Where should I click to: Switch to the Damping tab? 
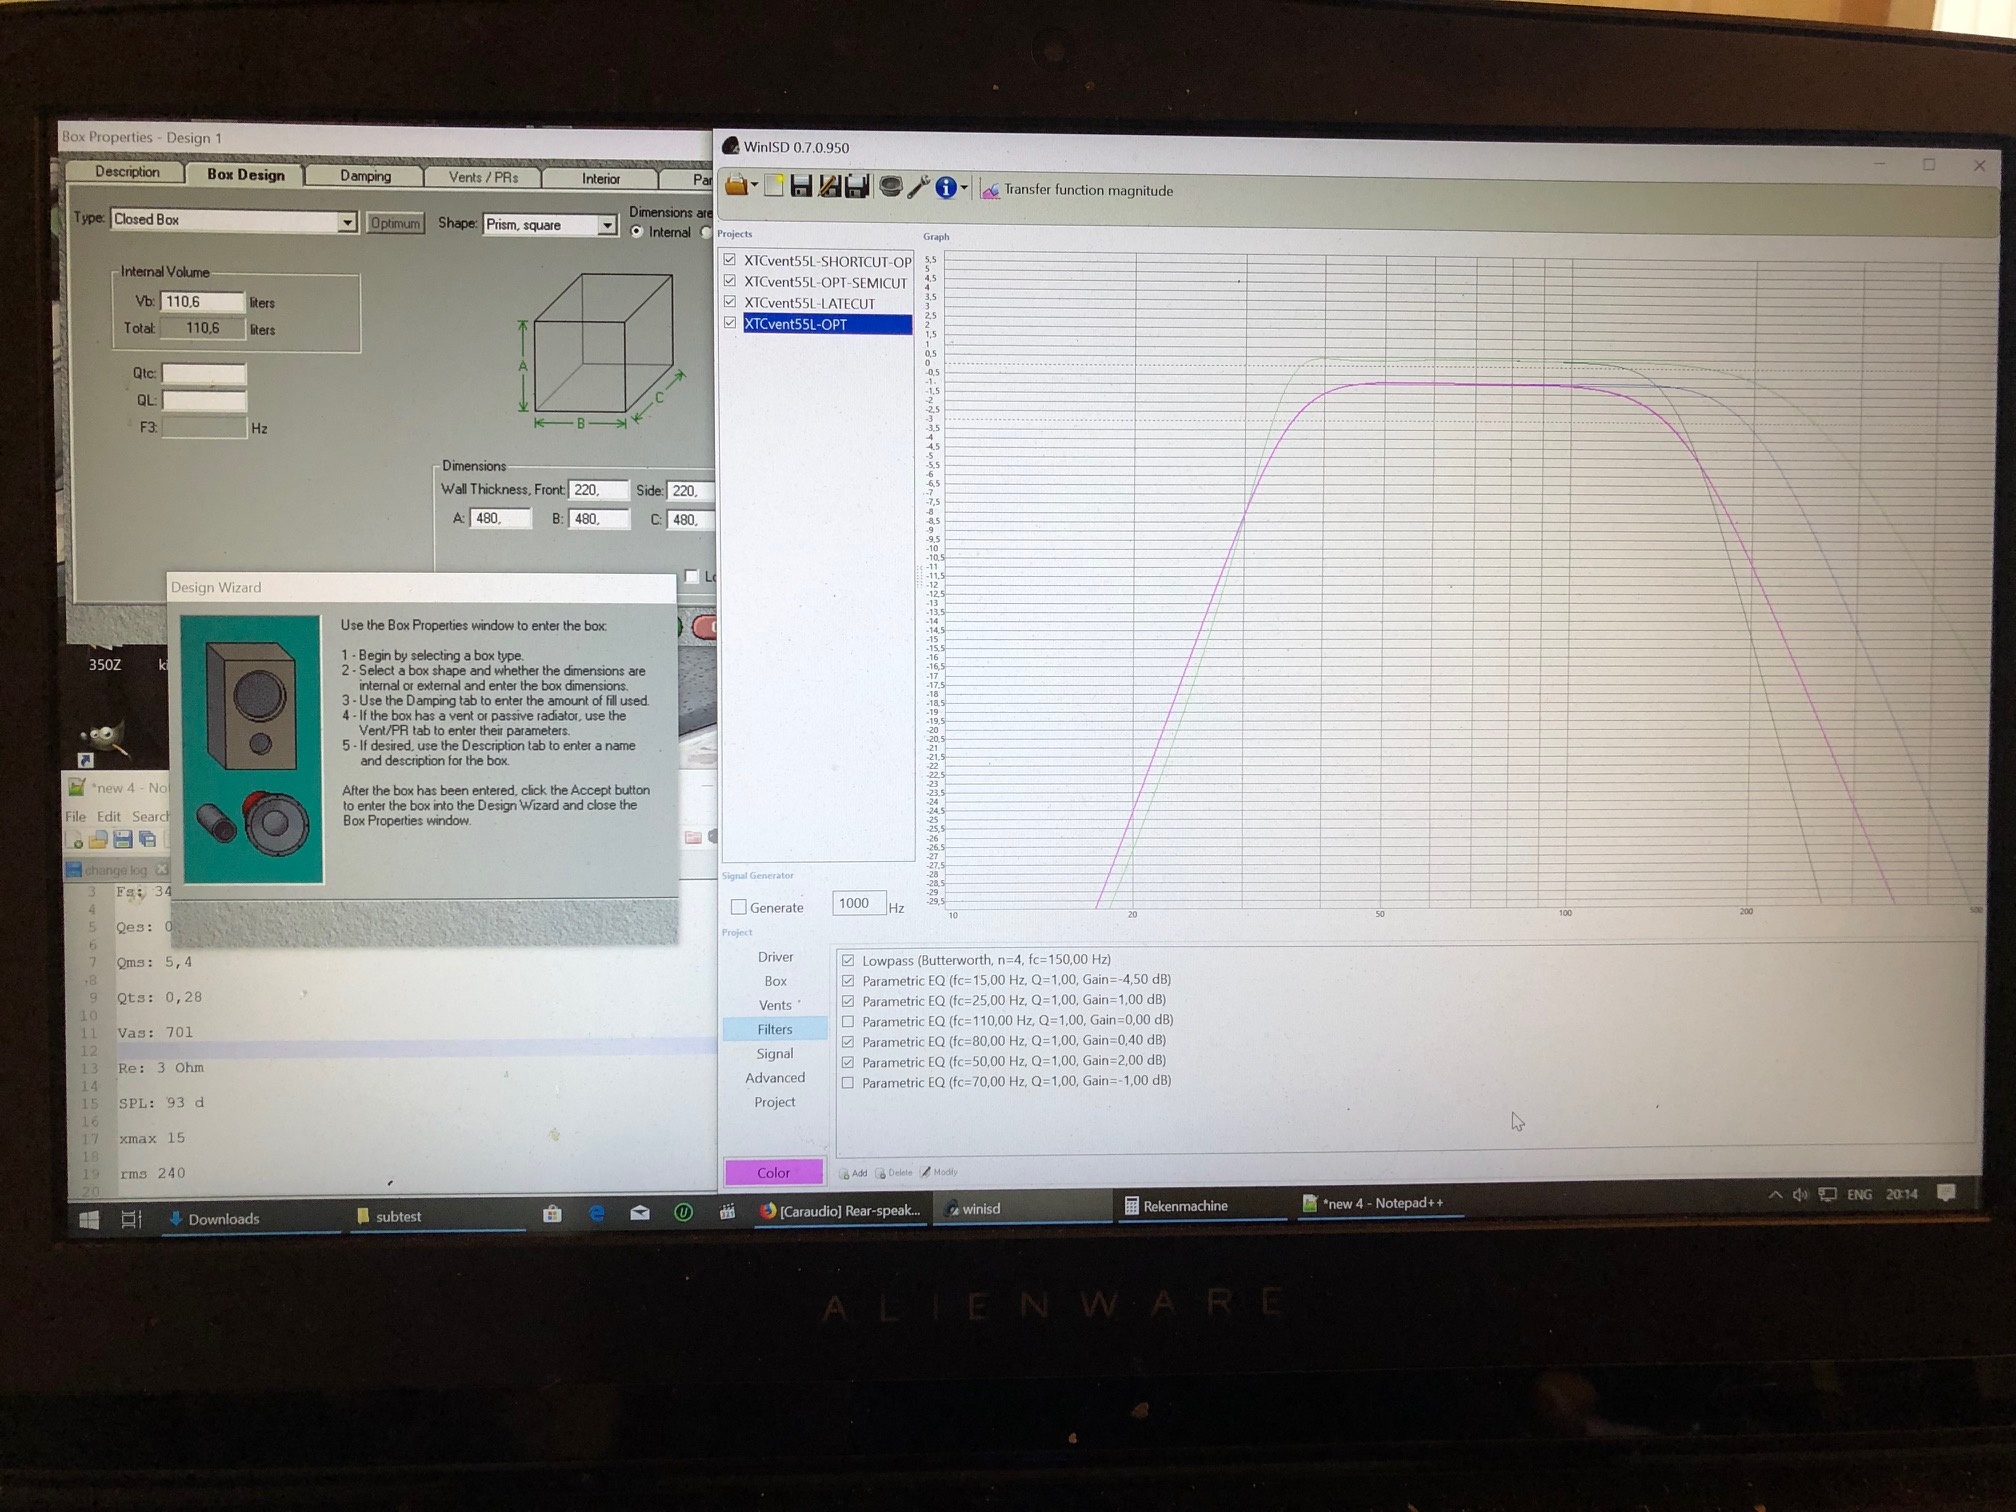click(365, 176)
